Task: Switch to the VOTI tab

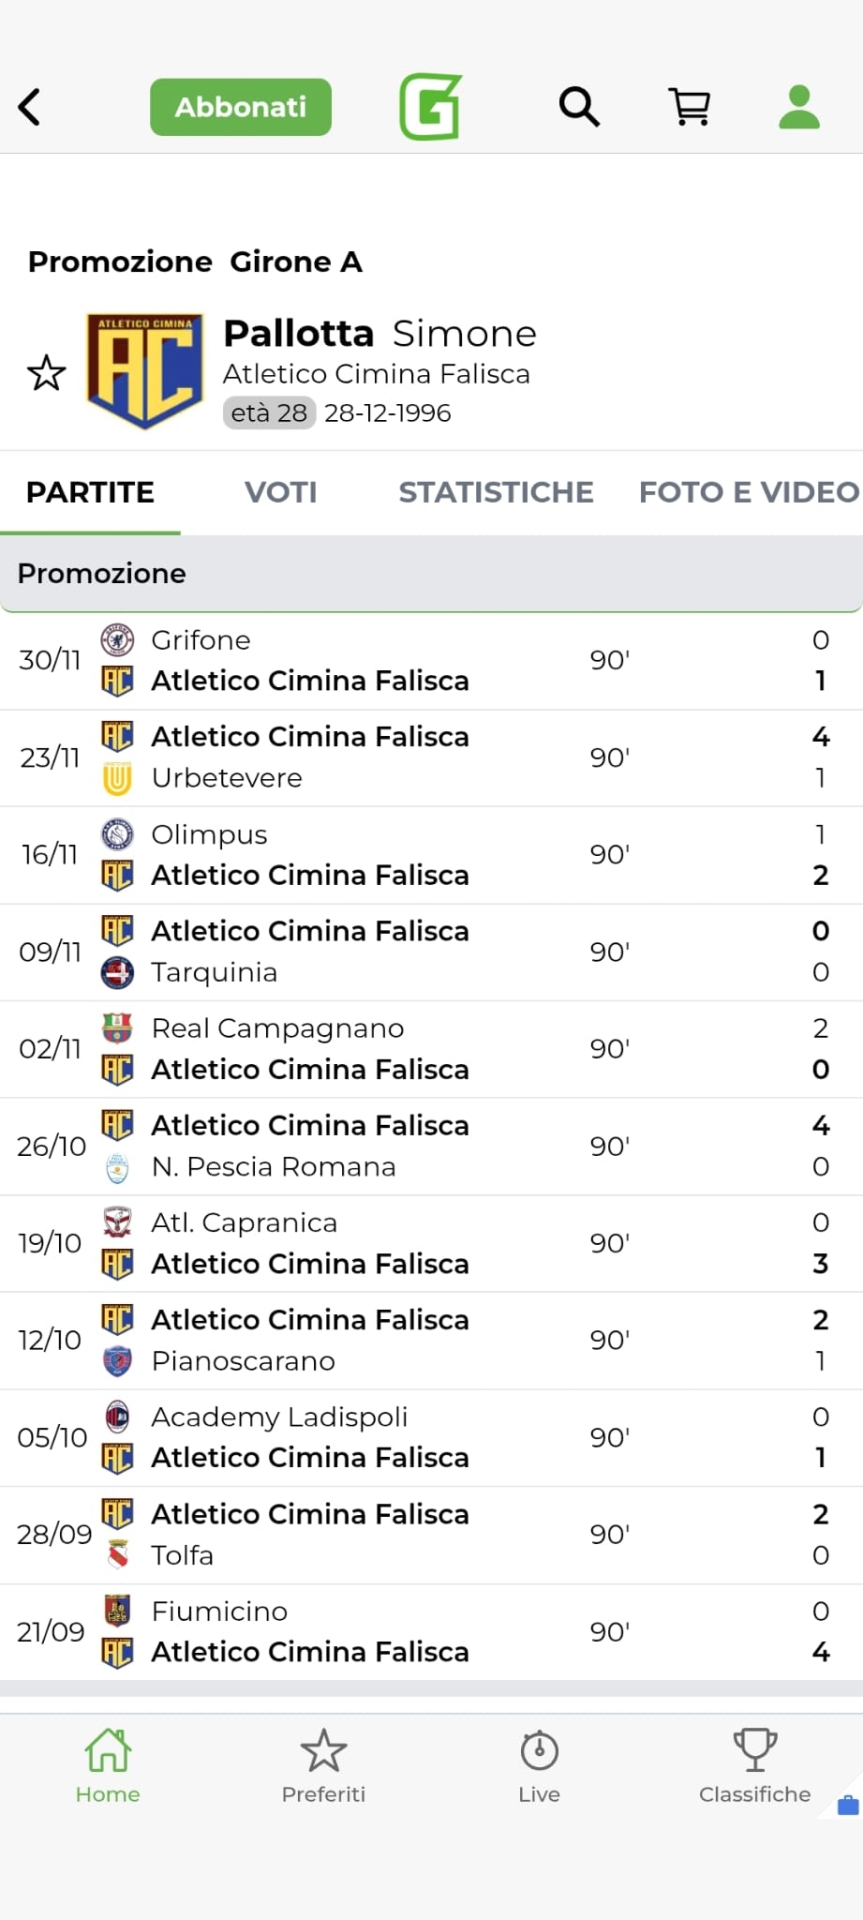Action: click(x=281, y=492)
